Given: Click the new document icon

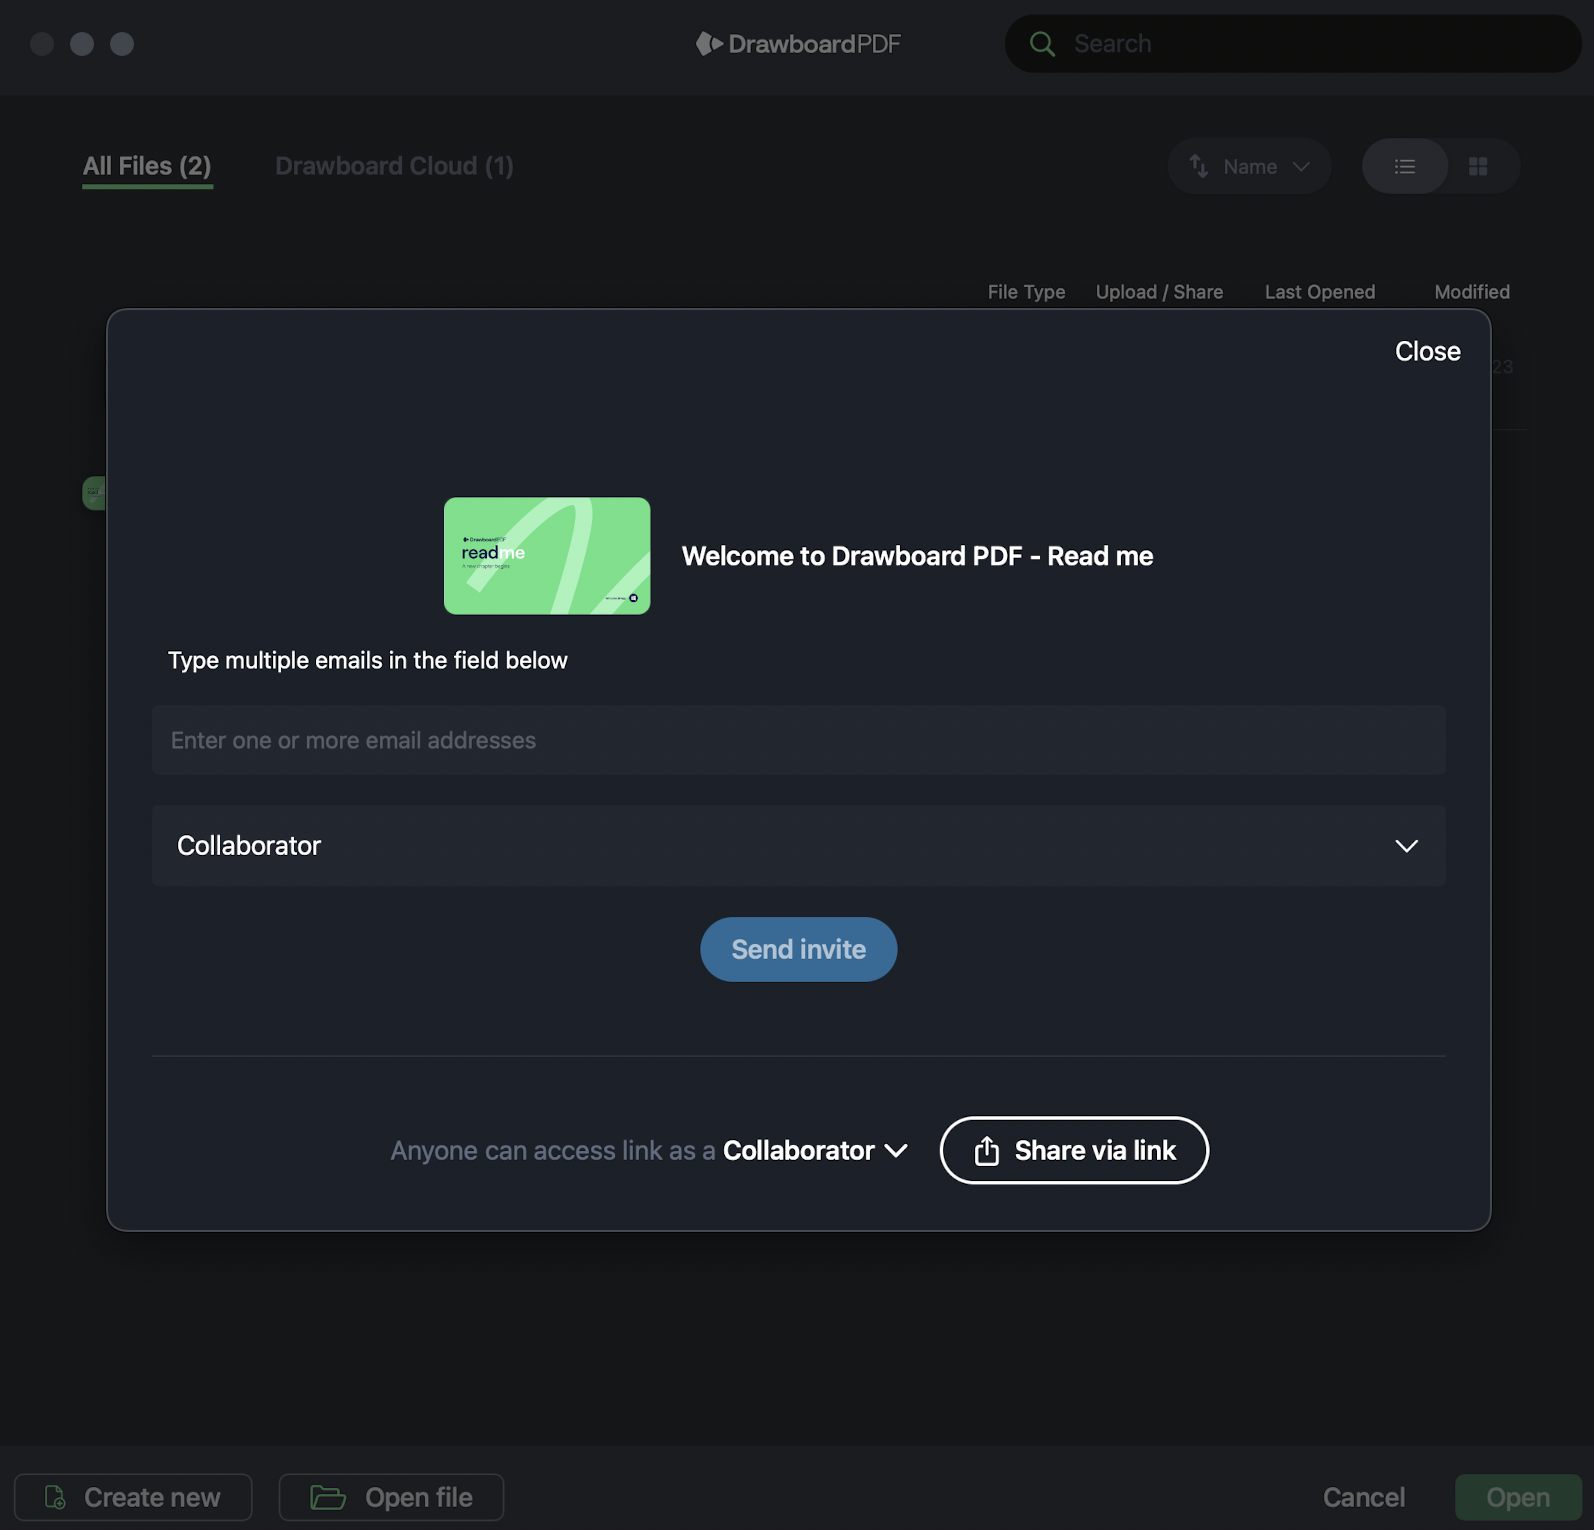Looking at the screenshot, I should pyautogui.click(x=55, y=1497).
